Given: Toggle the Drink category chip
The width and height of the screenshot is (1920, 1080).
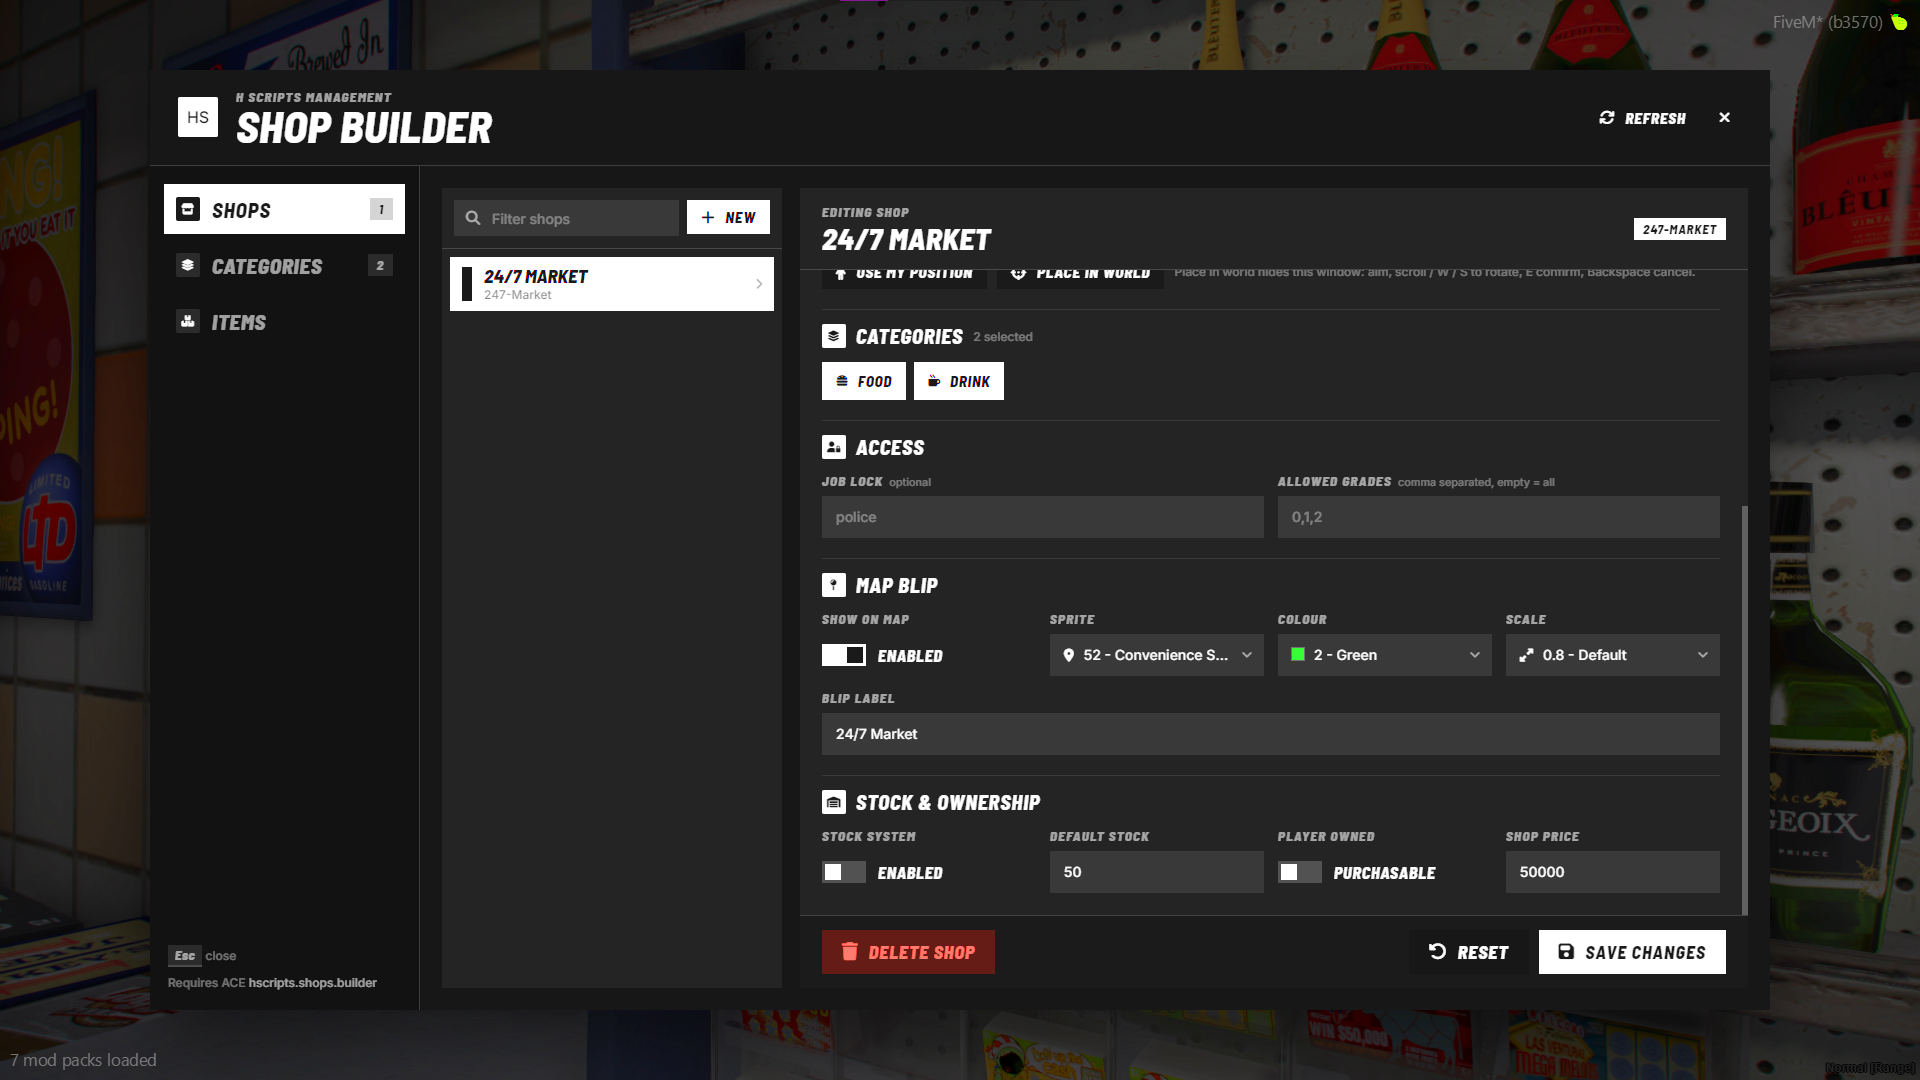Looking at the screenshot, I should [959, 381].
